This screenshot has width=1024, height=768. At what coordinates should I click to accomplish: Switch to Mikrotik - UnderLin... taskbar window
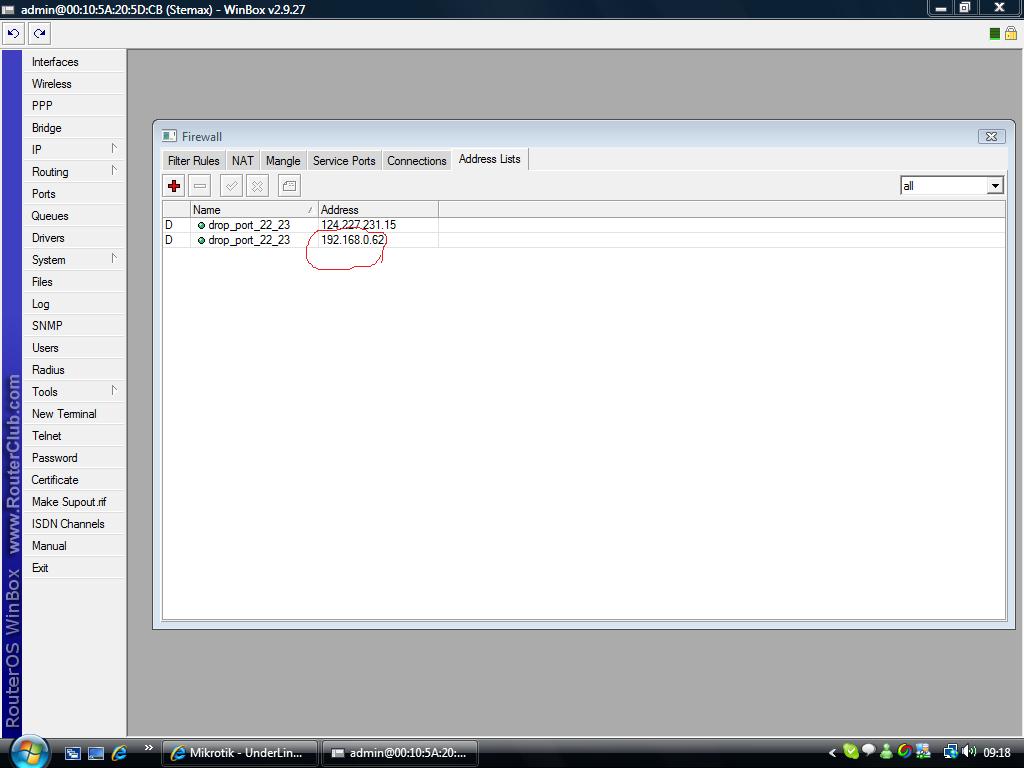(x=240, y=753)
